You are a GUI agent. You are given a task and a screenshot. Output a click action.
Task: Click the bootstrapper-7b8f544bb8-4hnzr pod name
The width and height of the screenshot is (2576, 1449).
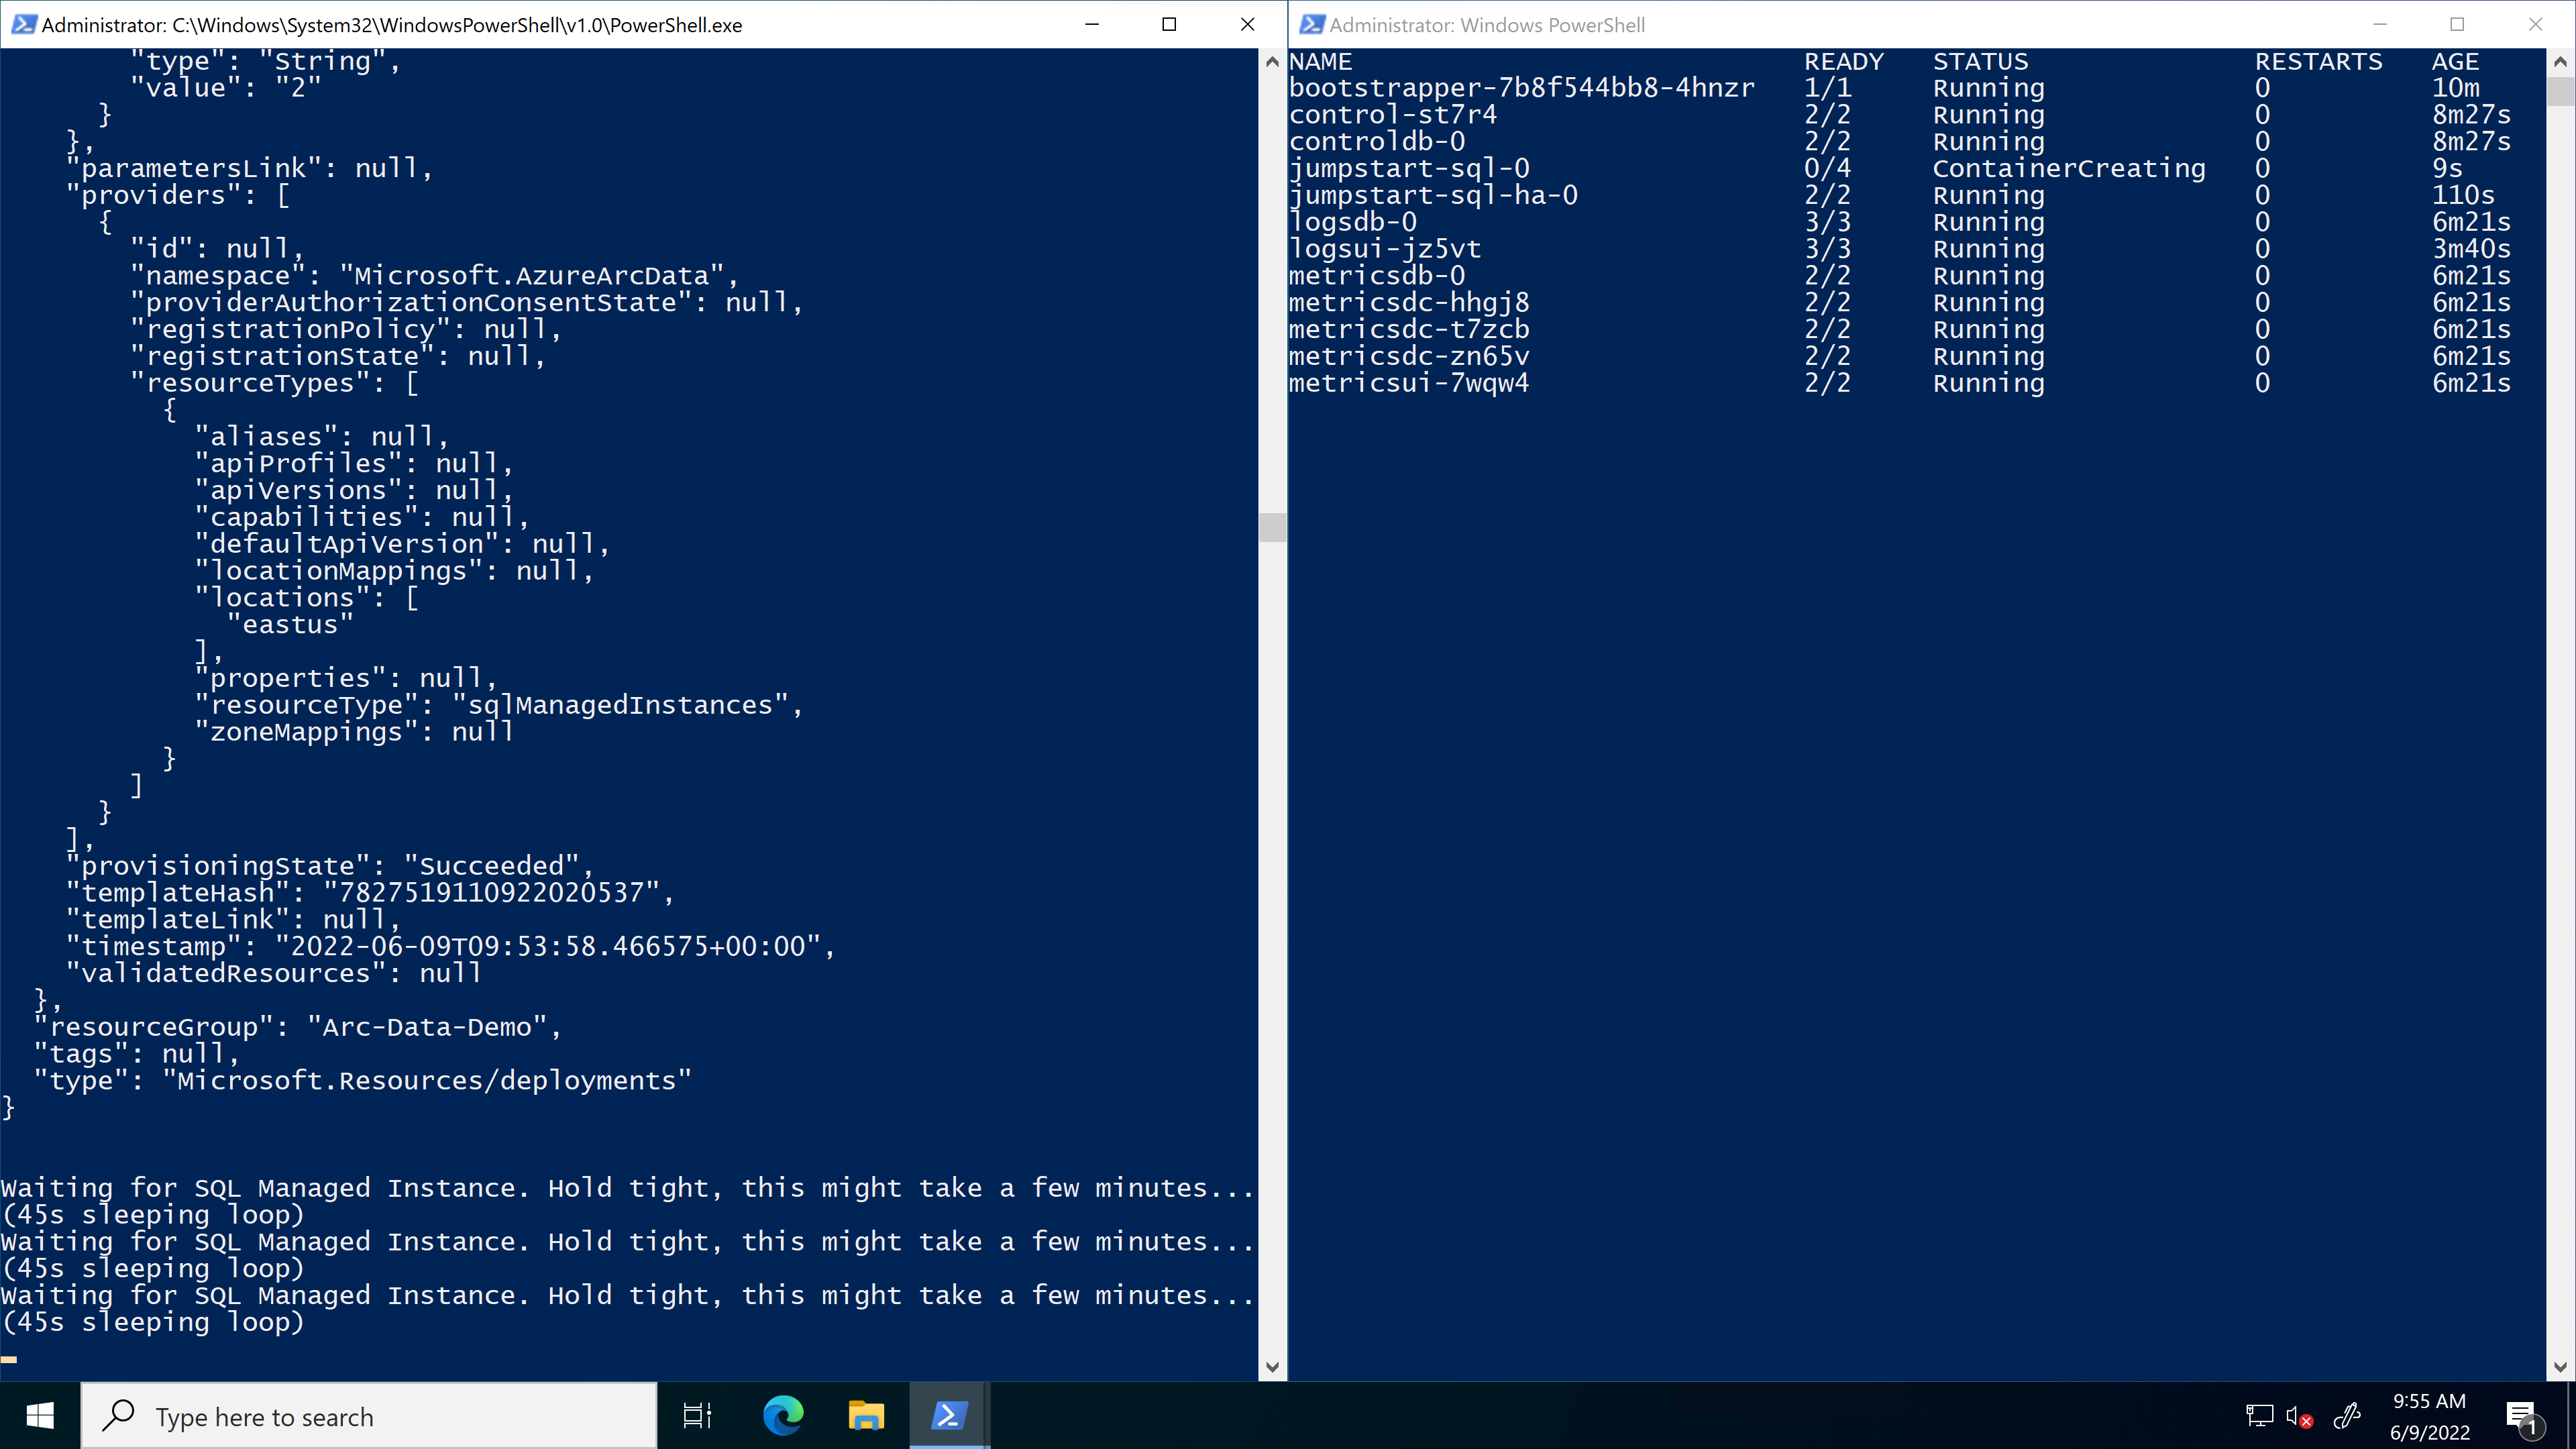point(1522,88)
